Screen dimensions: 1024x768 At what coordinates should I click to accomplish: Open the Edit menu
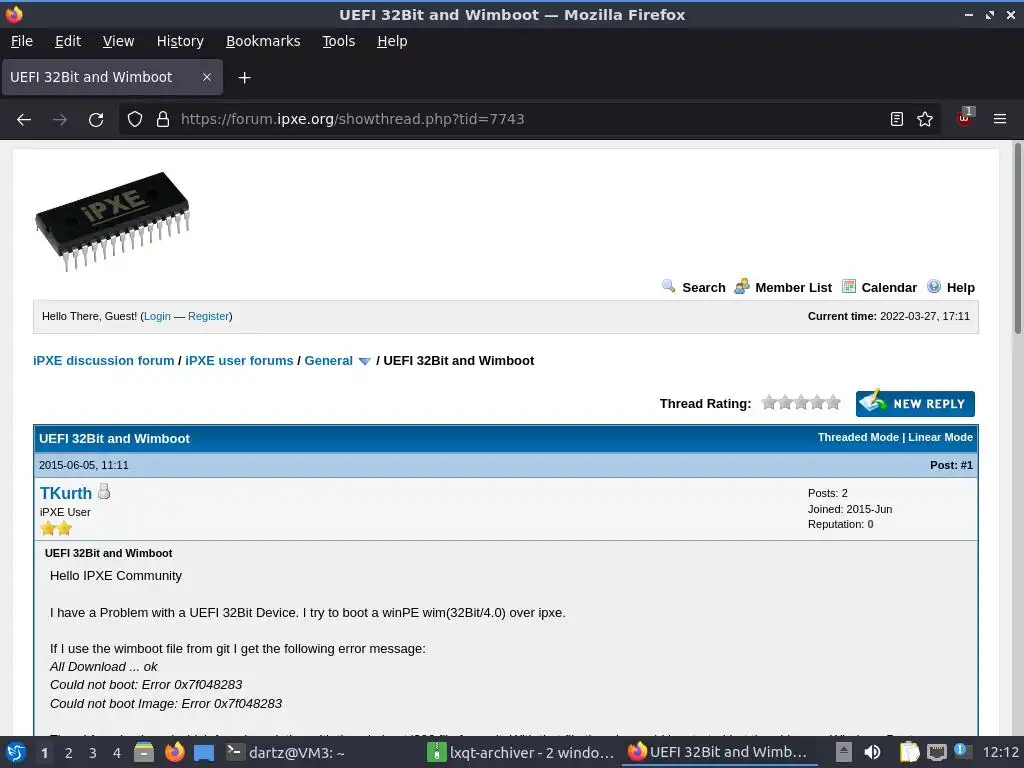[68, 41]
